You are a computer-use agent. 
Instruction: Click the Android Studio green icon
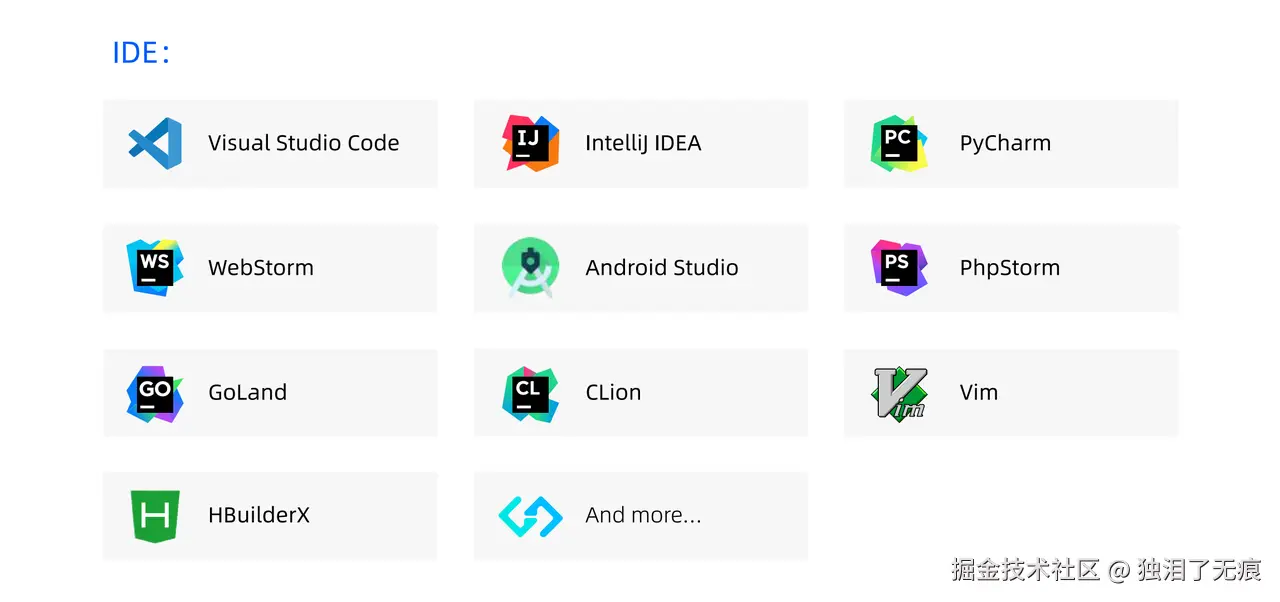(x=530, y=267)
